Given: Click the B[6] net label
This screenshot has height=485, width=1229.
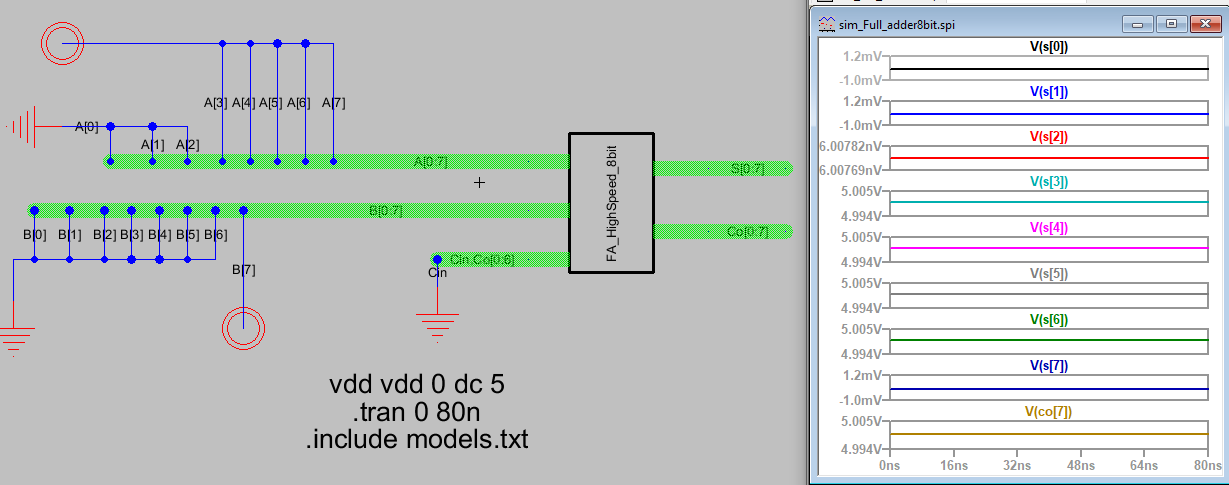Looking at the screenshot, I should (x=215, y=235).
